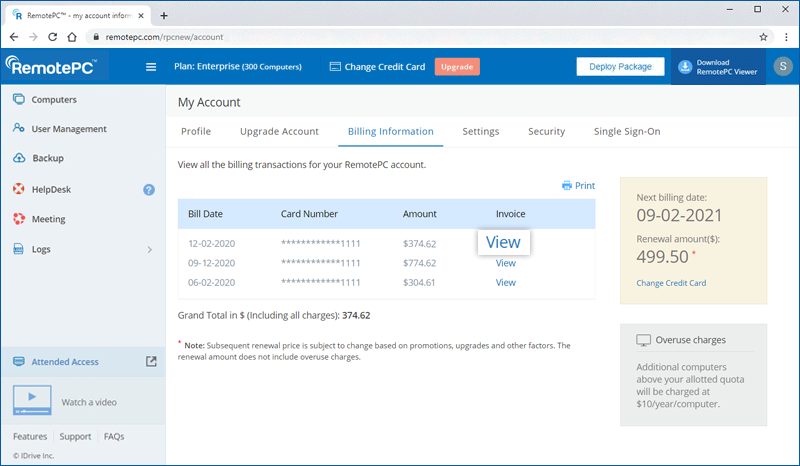Screen dimensions: 800x466
Task: Click the Download RemotePC Viewer icon
Action: pyautogui.click(x=685, y=67)
